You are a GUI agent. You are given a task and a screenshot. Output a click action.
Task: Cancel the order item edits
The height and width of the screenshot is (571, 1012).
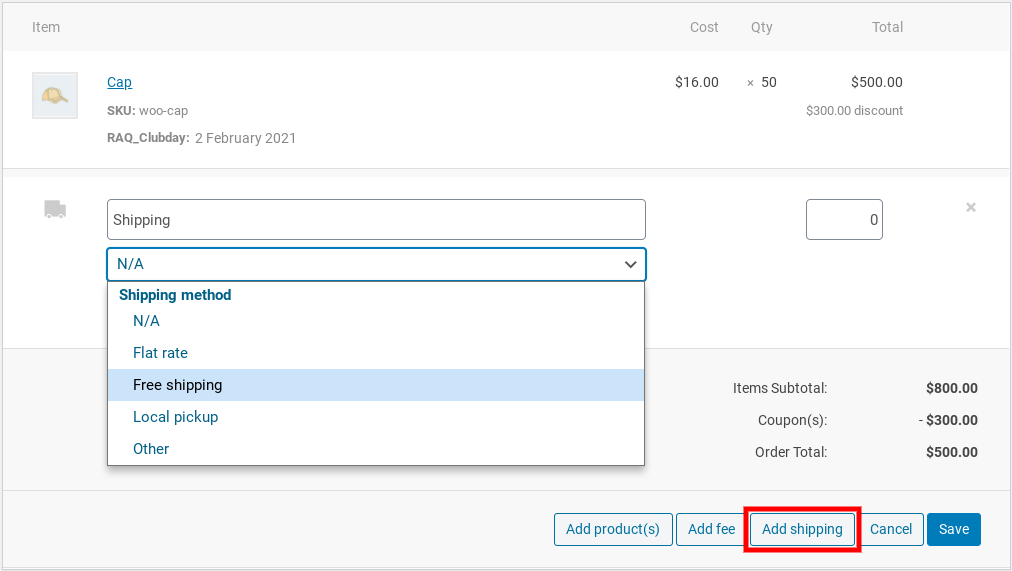(x=891, y=529)
